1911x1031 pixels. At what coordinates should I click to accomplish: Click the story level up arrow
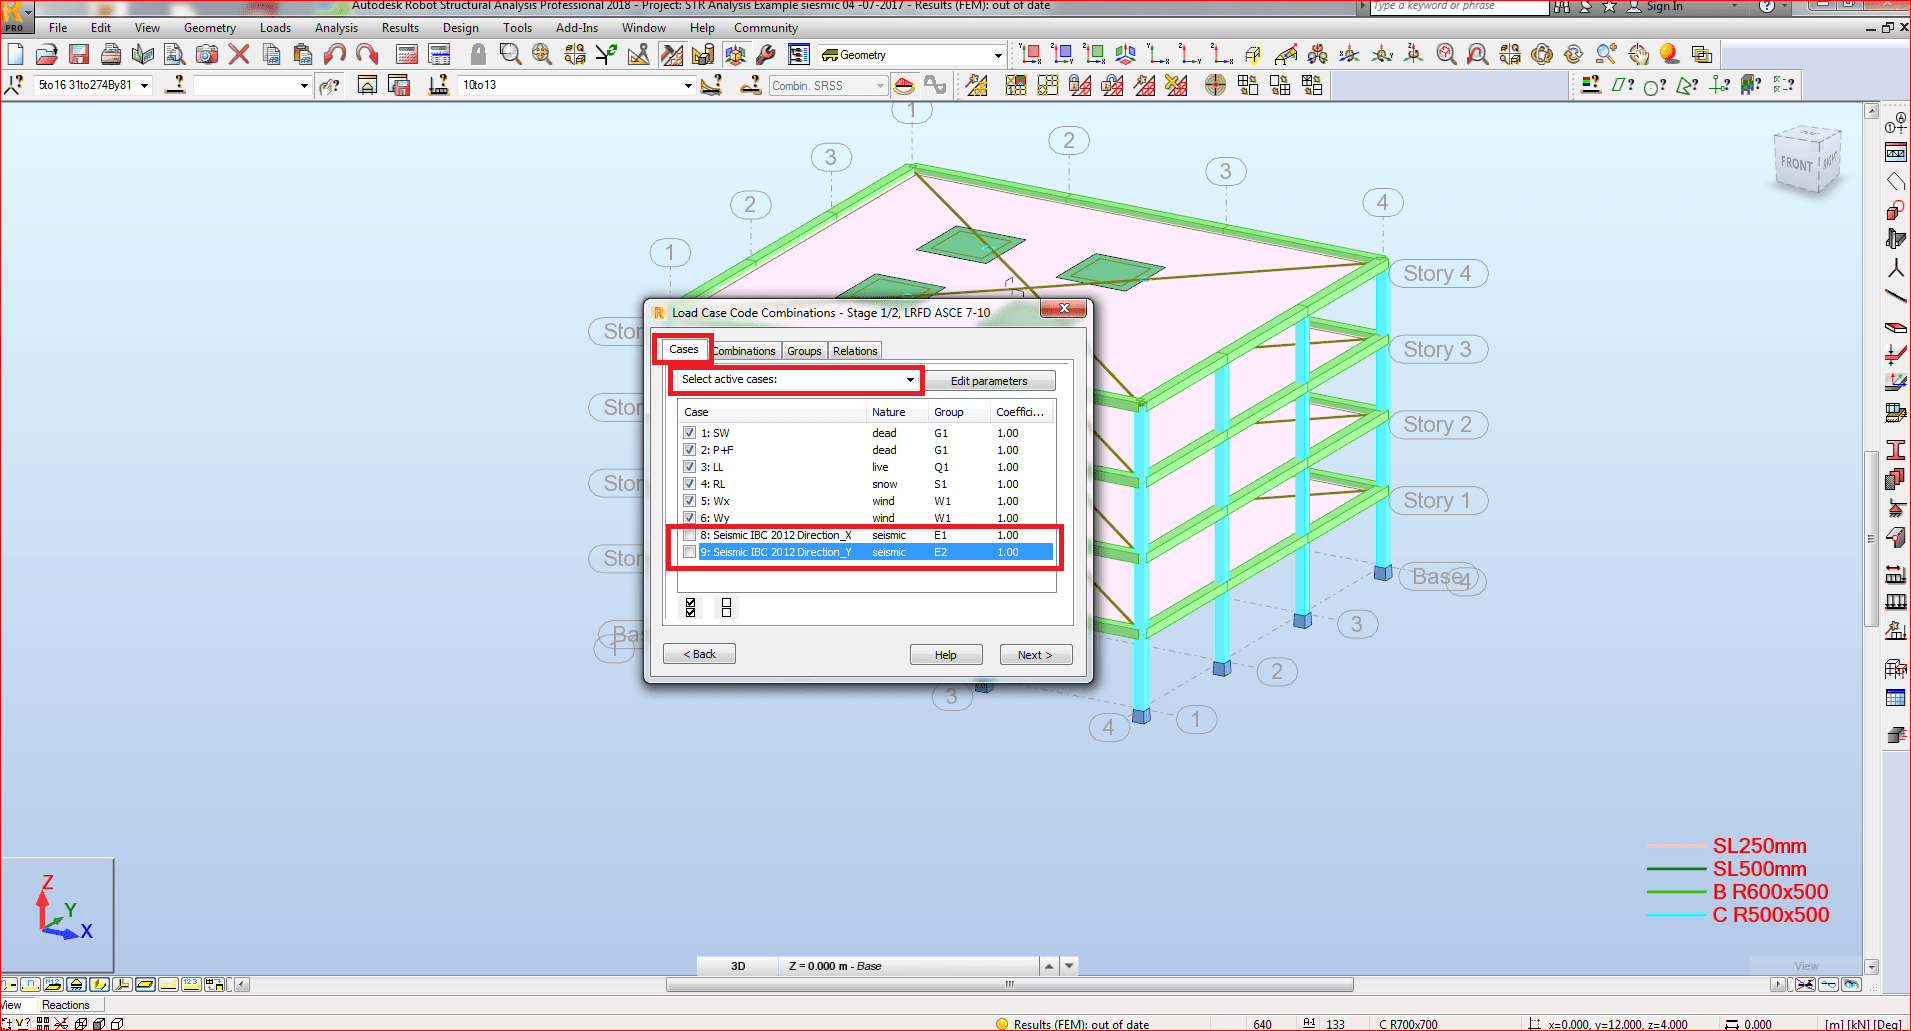click(x=1049, y=966)
